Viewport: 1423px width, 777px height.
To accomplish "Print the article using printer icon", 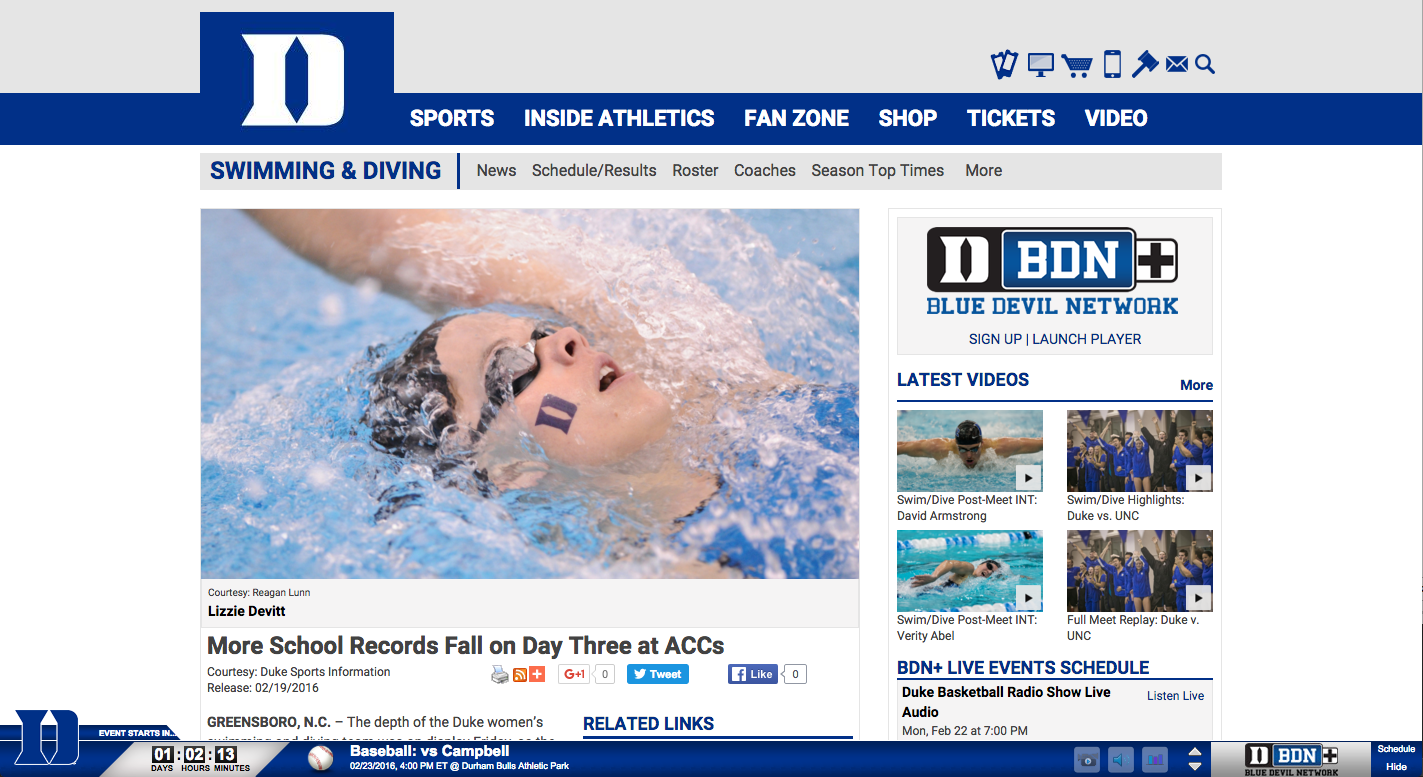I will click(x=500, y=674).
